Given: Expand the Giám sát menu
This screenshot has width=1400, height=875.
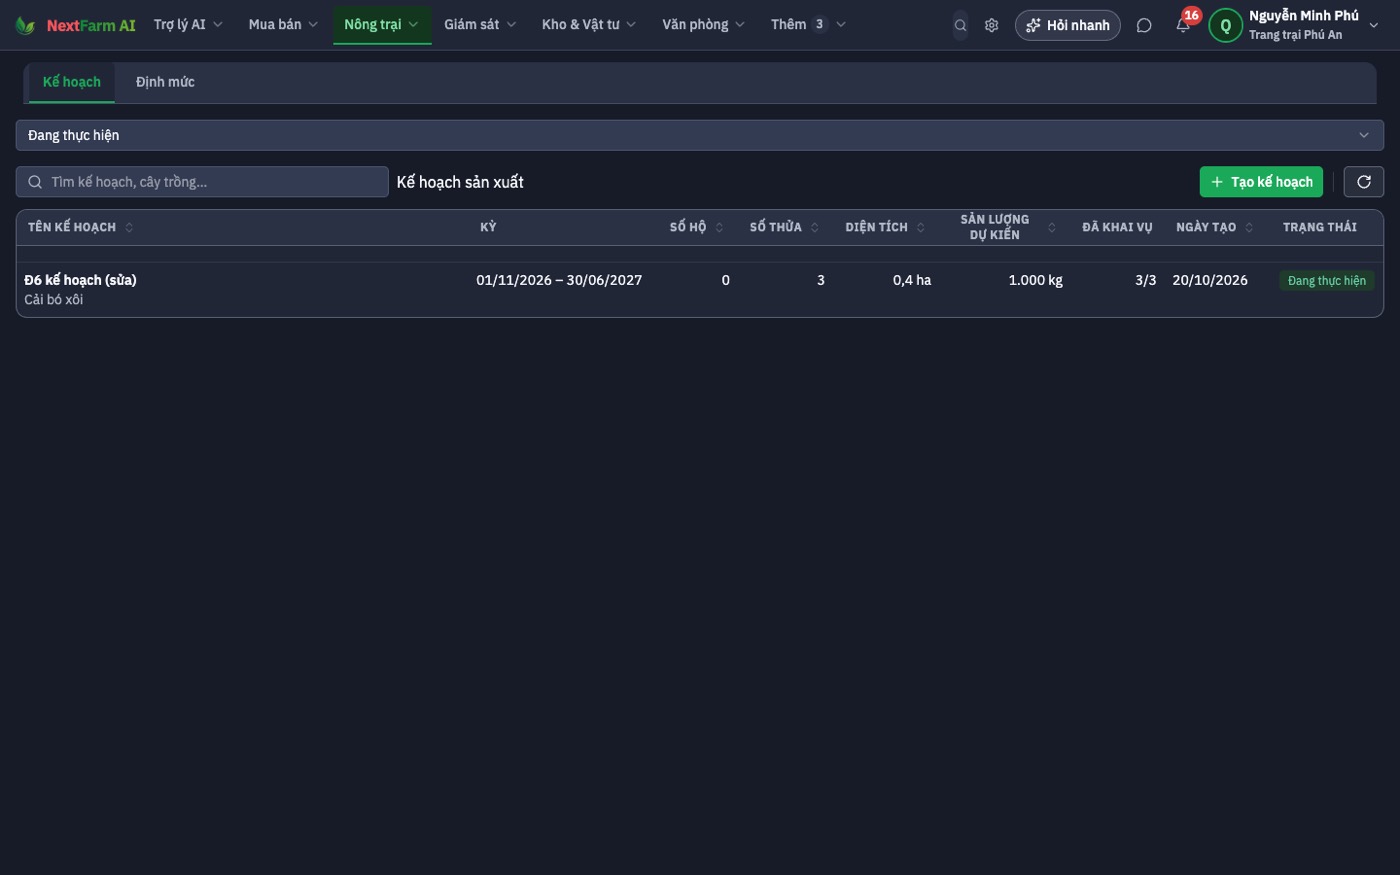Looking at the screenshot, I should (480, 25).
